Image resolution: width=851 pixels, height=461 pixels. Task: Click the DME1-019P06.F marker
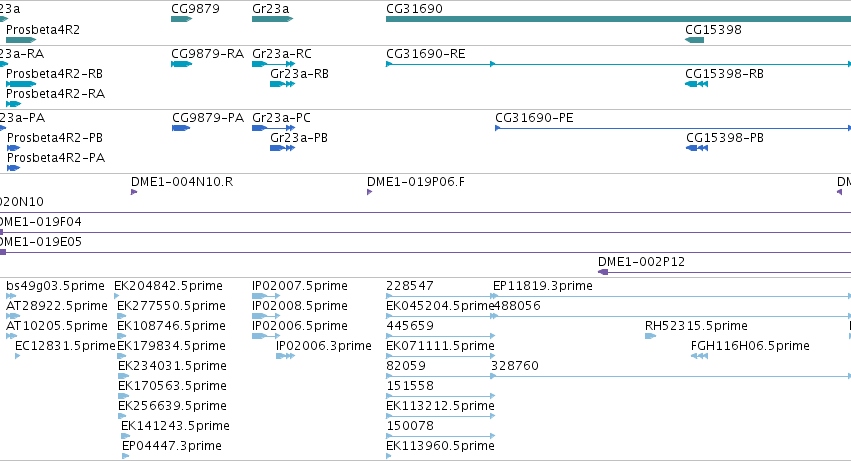[x=370, y=192]
